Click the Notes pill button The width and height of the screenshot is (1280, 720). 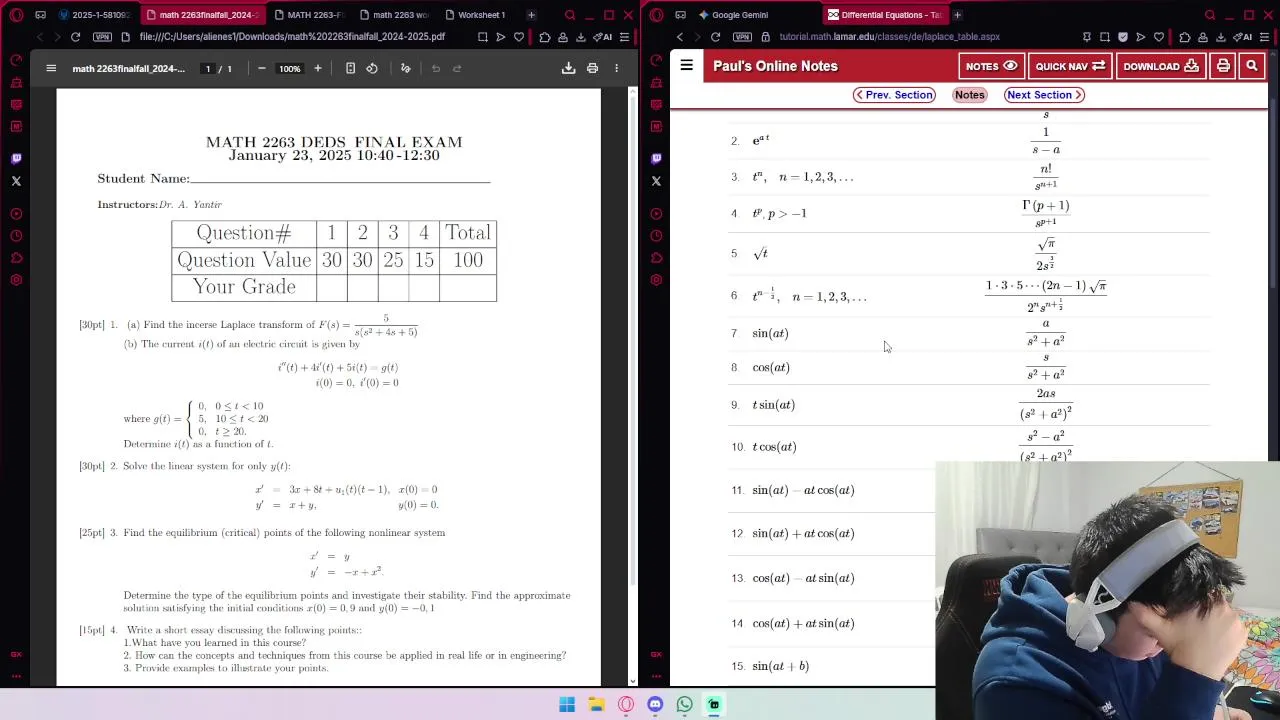click(x=970, y=95)
